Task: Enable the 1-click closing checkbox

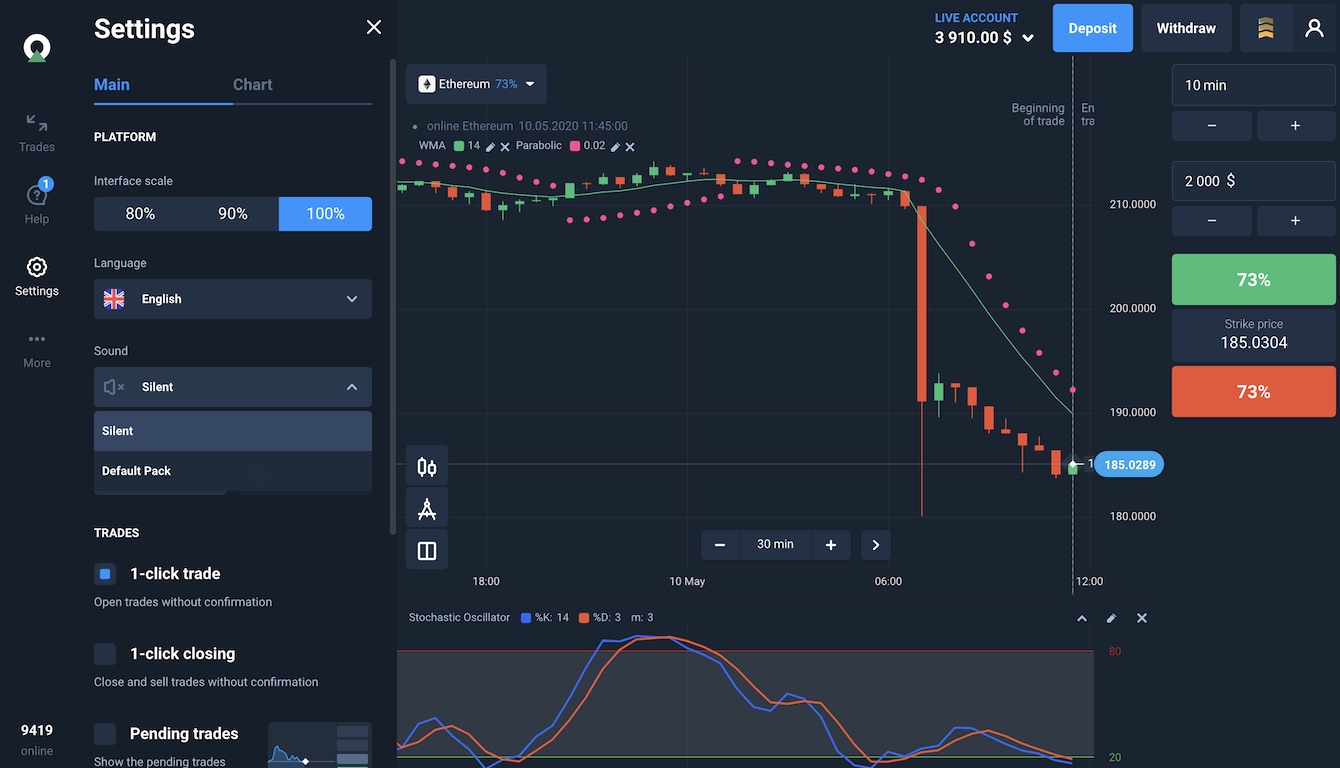Action: [x=105, y=654]
